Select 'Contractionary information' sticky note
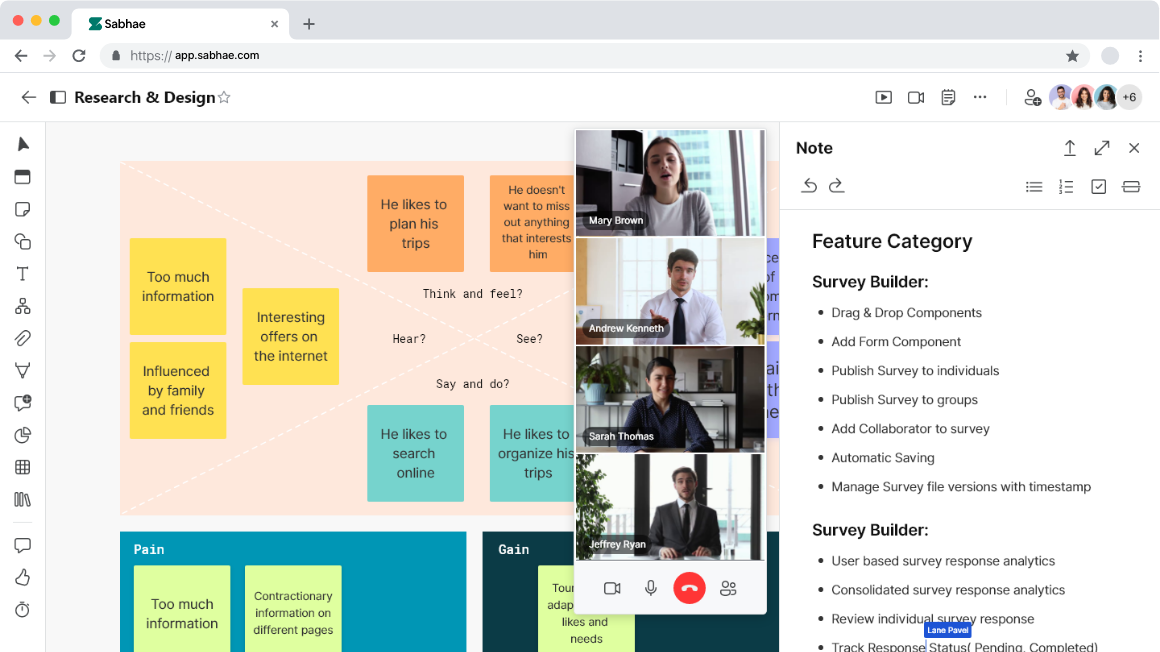Image resolution: width=1160 pixels, height=652 pixels. pyautogui.click(x=293, y=609)
